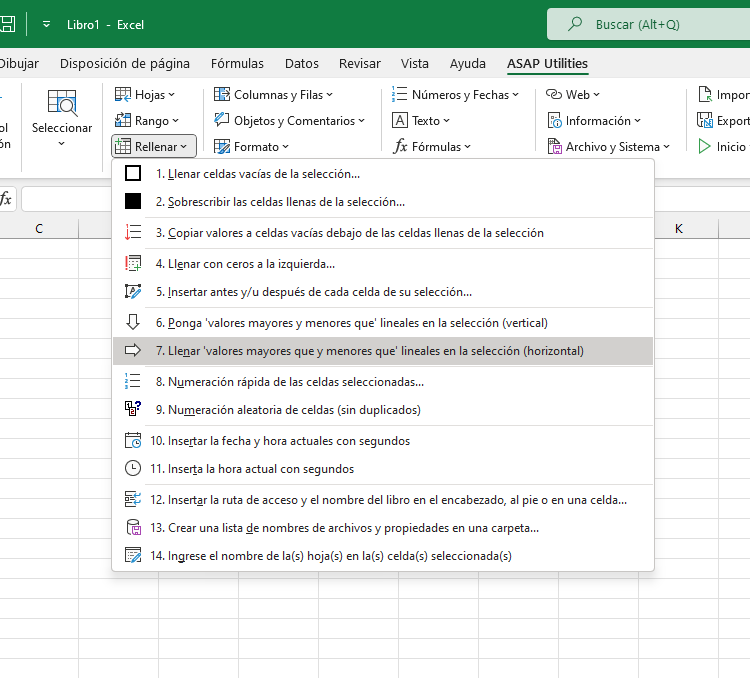Viewport: 750px width, 678px height.
Task: Open the Información dropdown
Action: pos(594,121)
